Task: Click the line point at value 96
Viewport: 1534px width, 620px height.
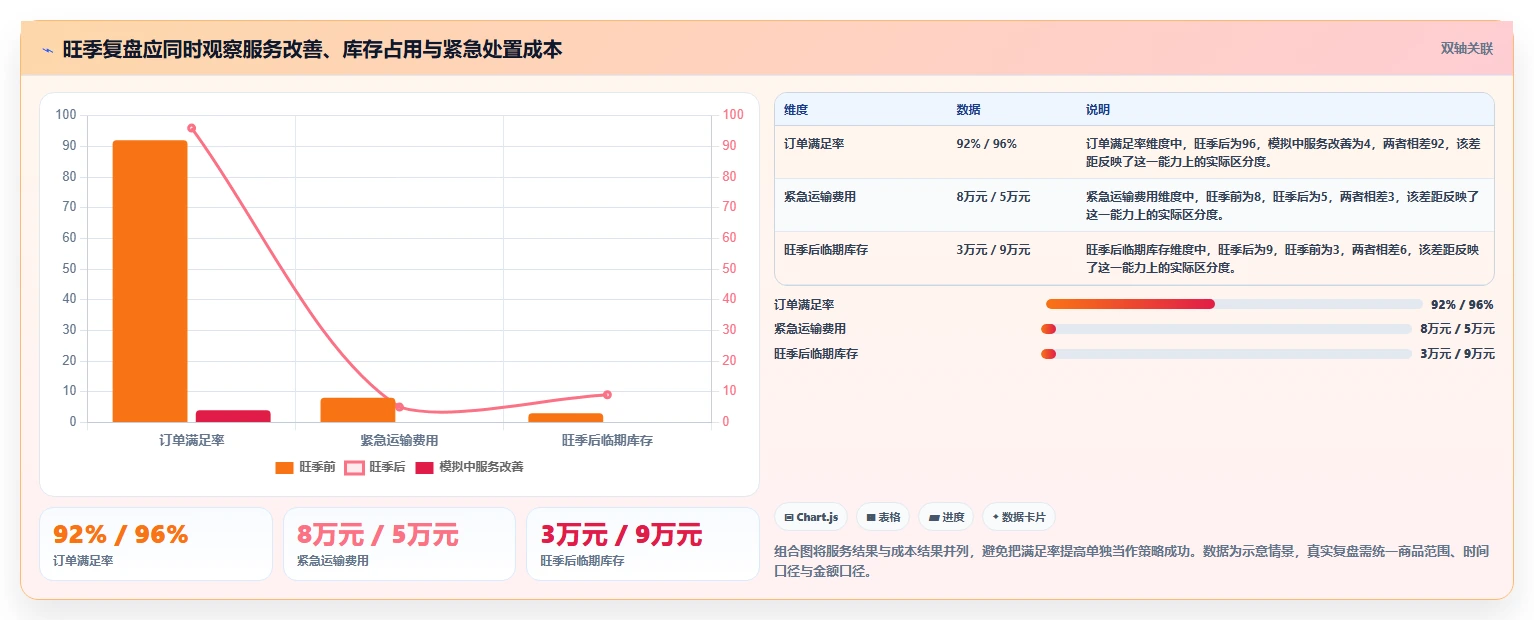Action: pyautogui.click(x=191, y=128)
